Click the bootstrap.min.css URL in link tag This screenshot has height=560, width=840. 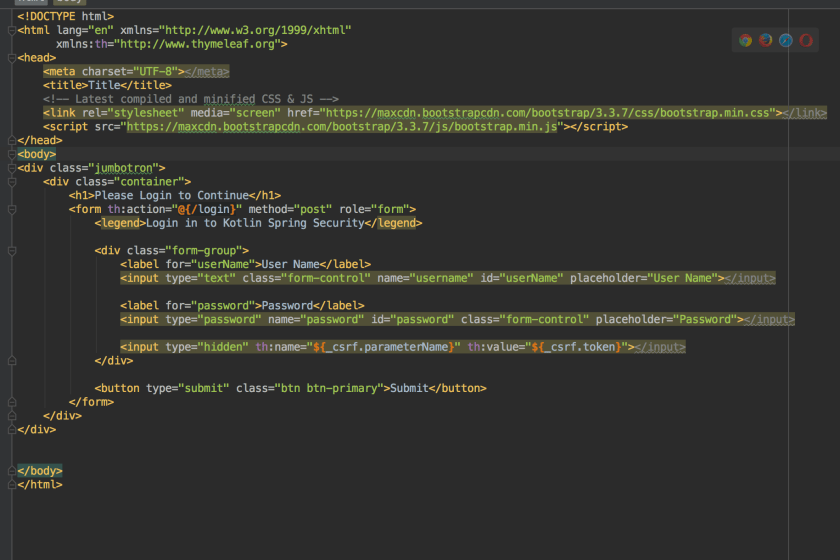[548, 113]
